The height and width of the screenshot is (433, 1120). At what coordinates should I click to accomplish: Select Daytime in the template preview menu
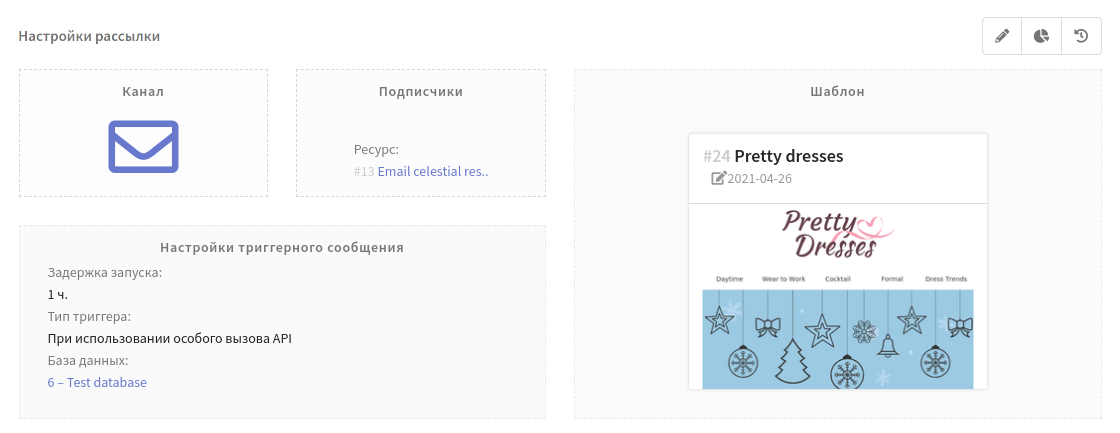point(729,279)
